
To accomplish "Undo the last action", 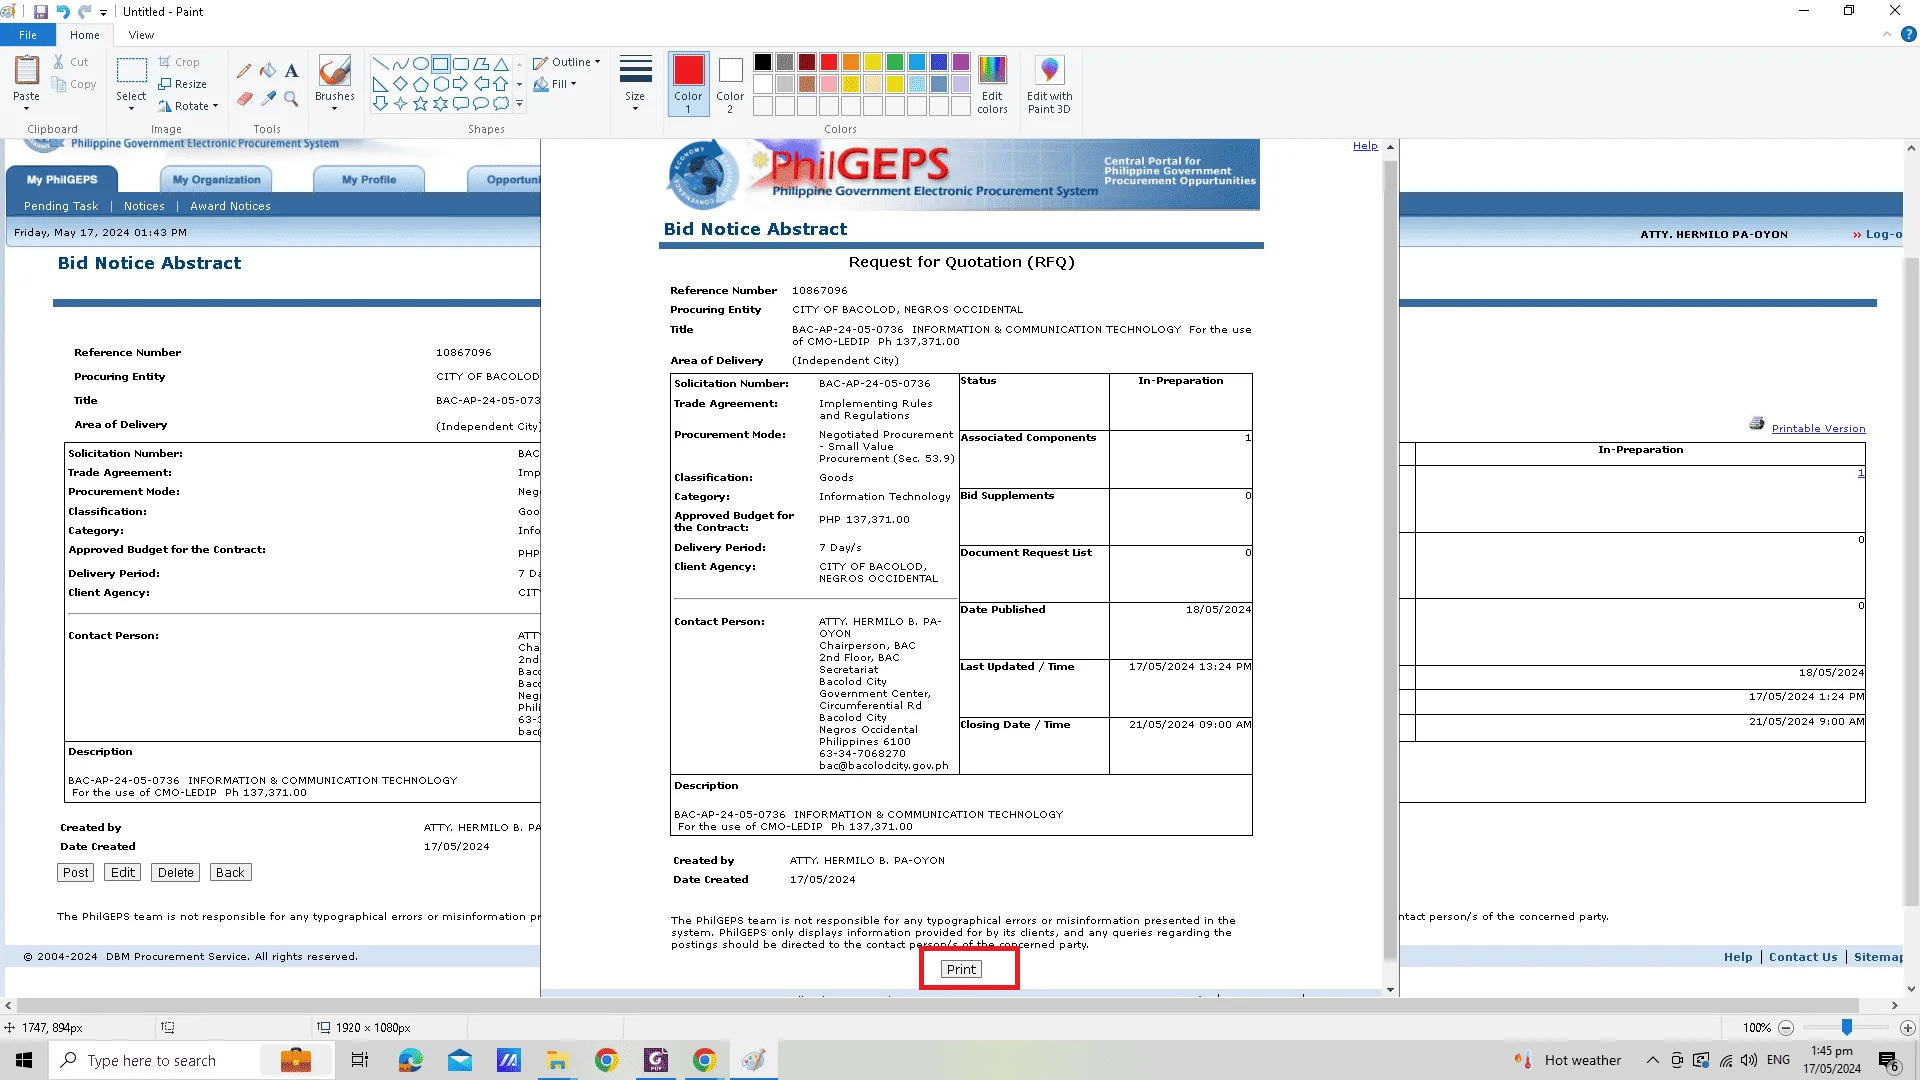I will coord(63,12).
